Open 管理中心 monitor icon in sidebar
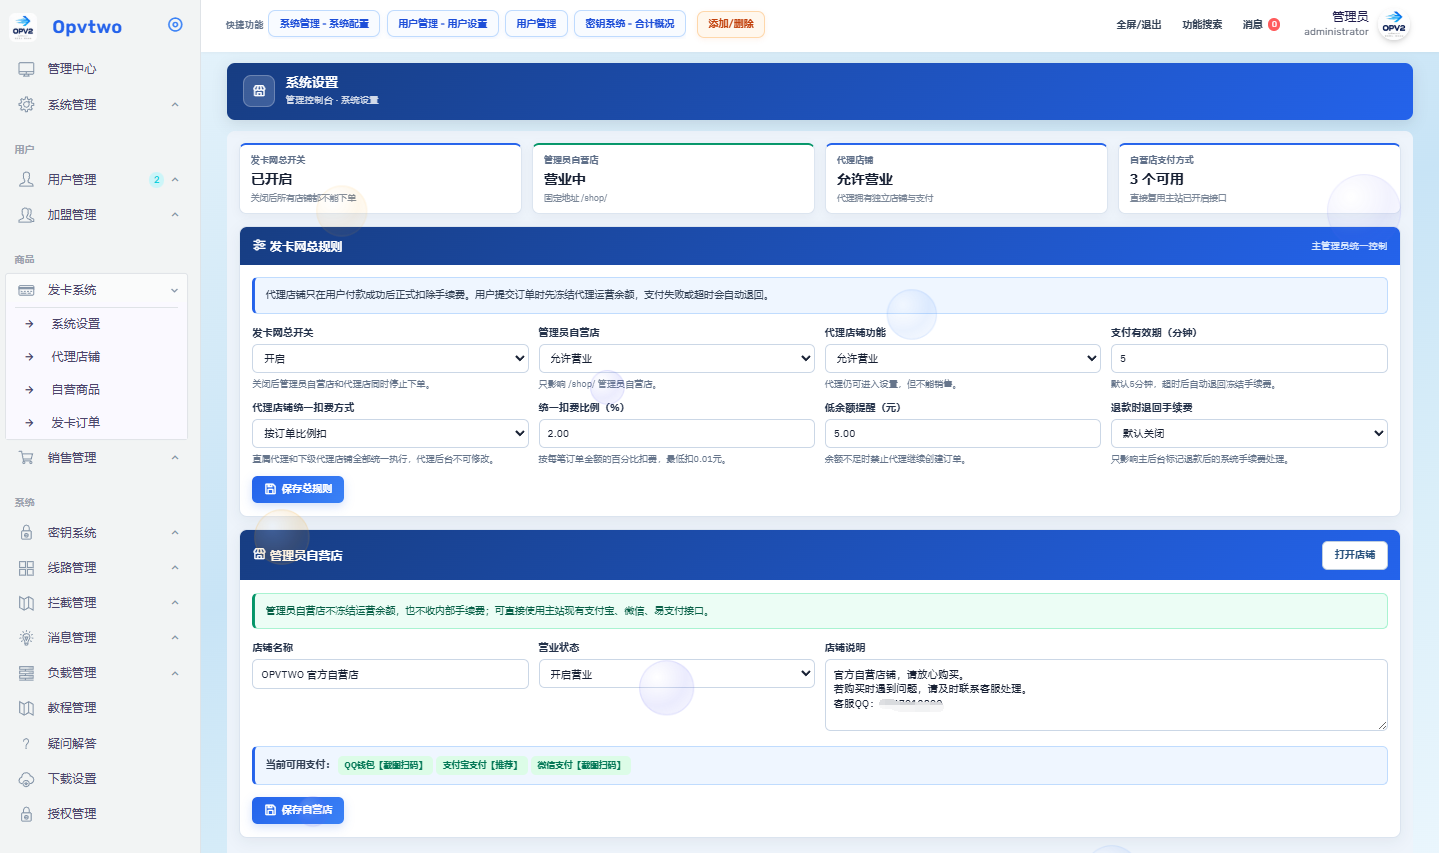The image size is (1439, 853). tap(26, 69)
